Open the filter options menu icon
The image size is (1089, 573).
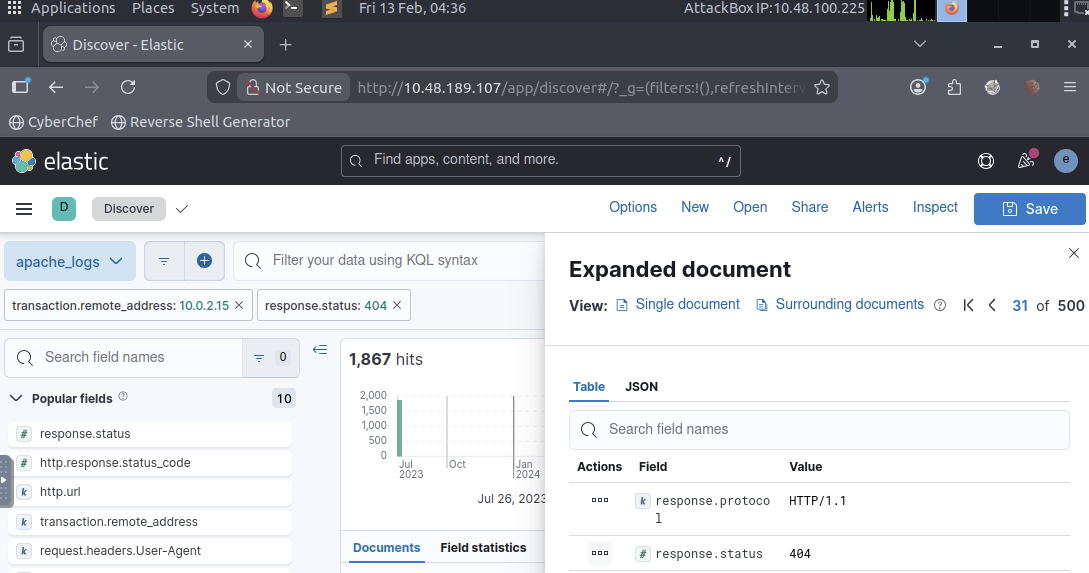click(x=164, y=261)
